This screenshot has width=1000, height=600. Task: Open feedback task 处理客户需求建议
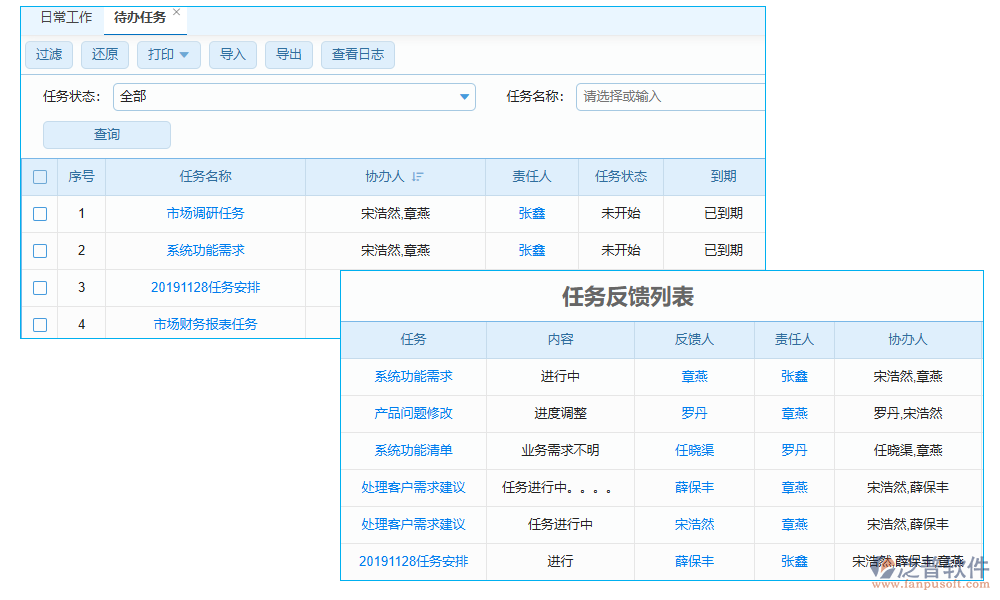coord(413,487)
